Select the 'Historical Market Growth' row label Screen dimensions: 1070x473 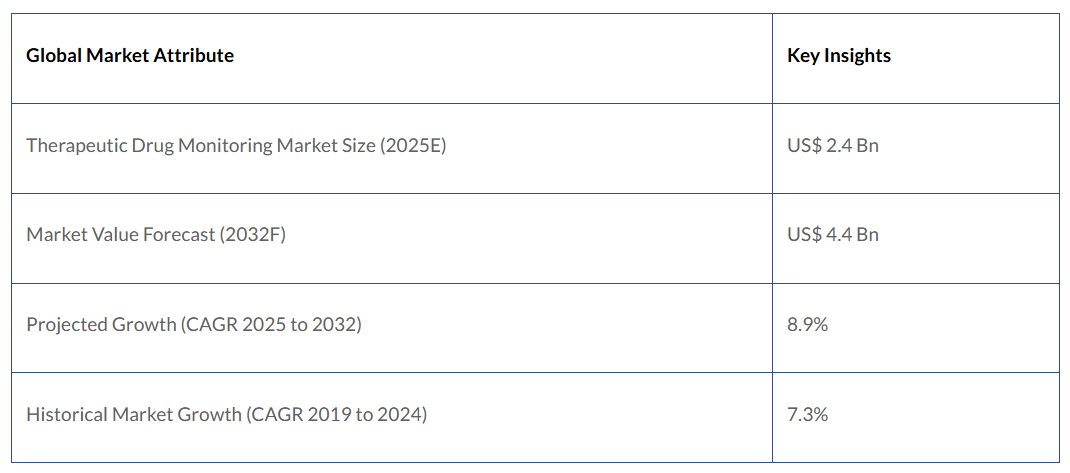pyautogui.click(x=134, y=414)
